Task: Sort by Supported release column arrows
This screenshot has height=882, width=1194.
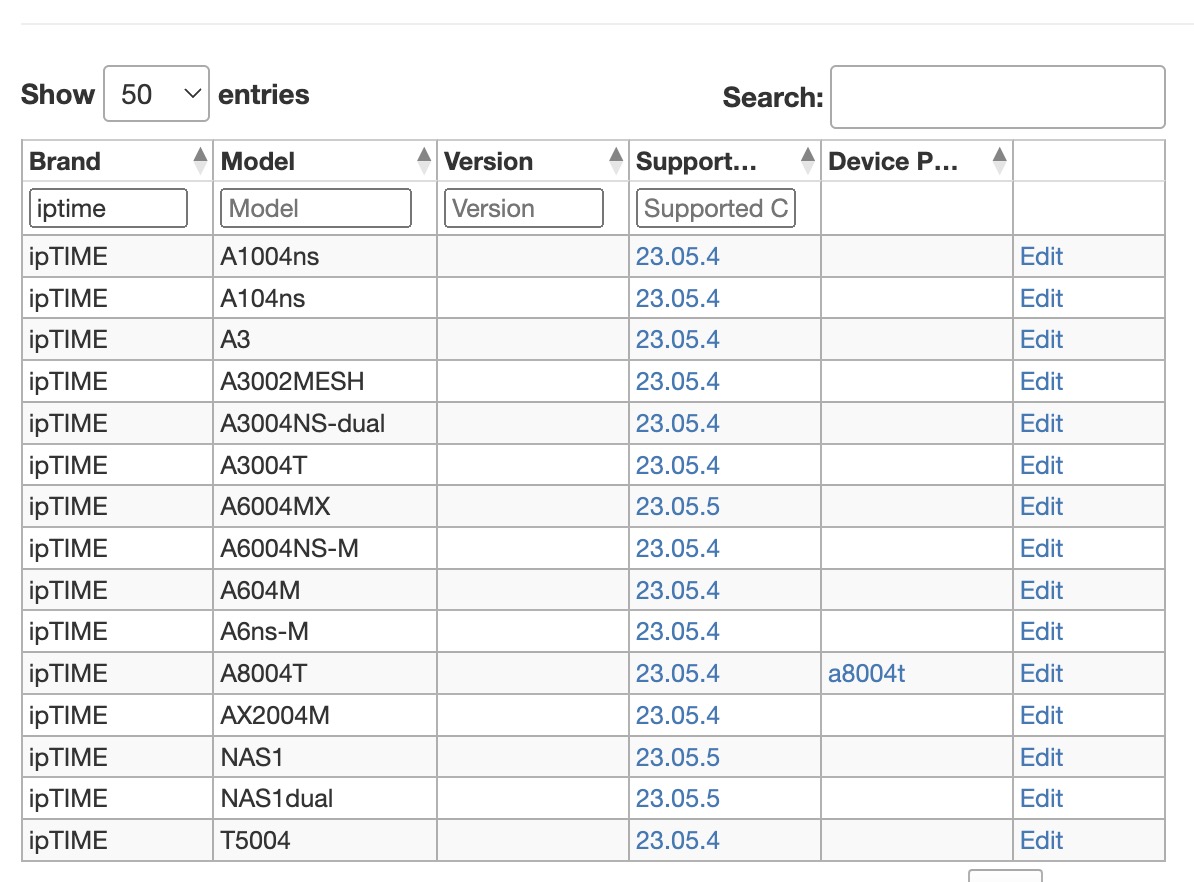Action: point(808,161)
